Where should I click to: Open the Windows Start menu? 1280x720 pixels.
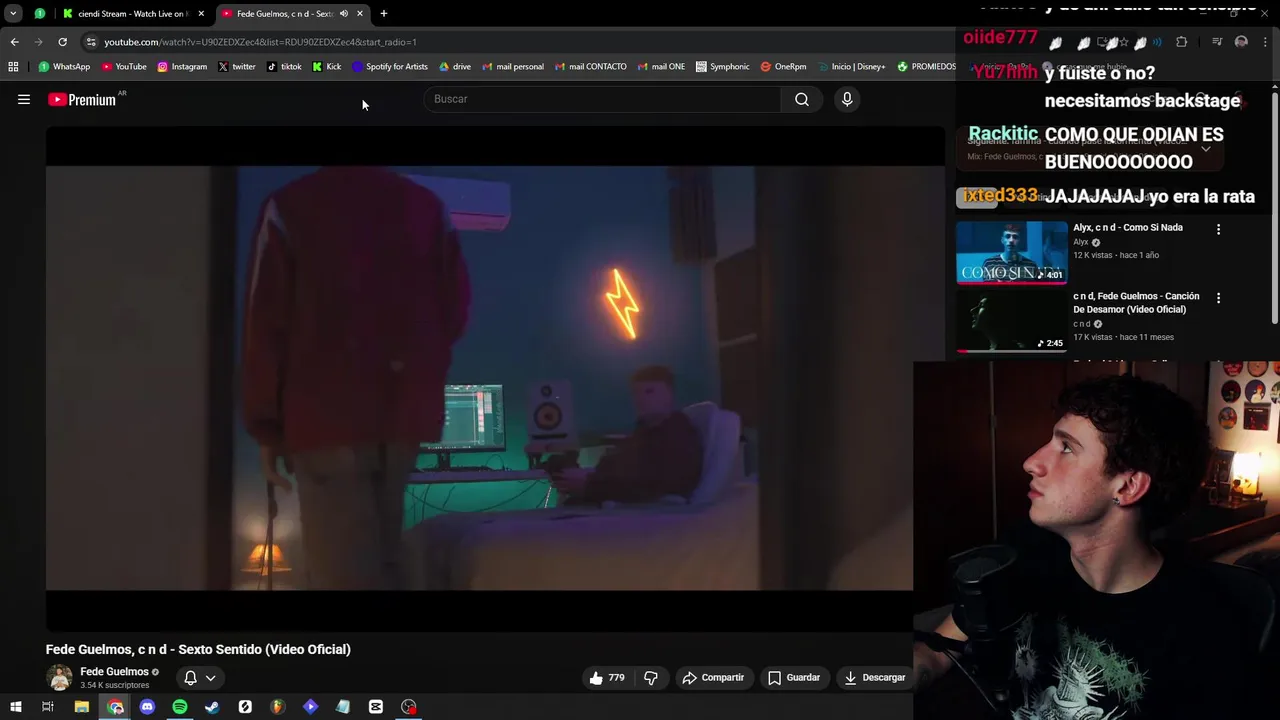pyautogui.click(x=16, y=707)
